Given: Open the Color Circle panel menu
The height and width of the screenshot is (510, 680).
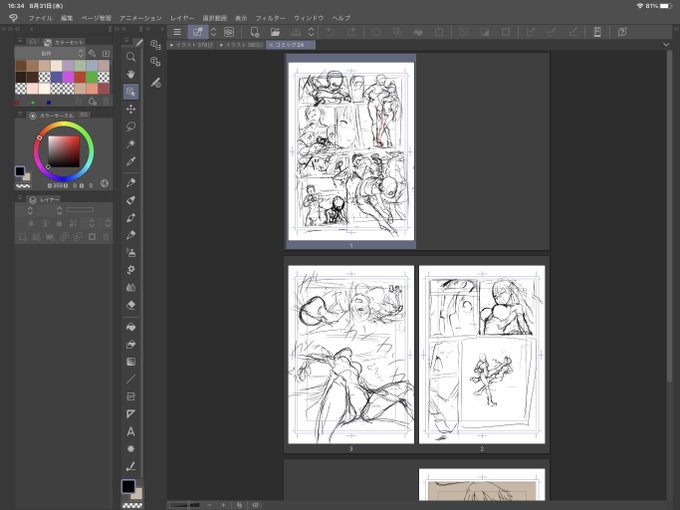Looking at the screenshot, I should pyautogui.click(x=20, y=114).
